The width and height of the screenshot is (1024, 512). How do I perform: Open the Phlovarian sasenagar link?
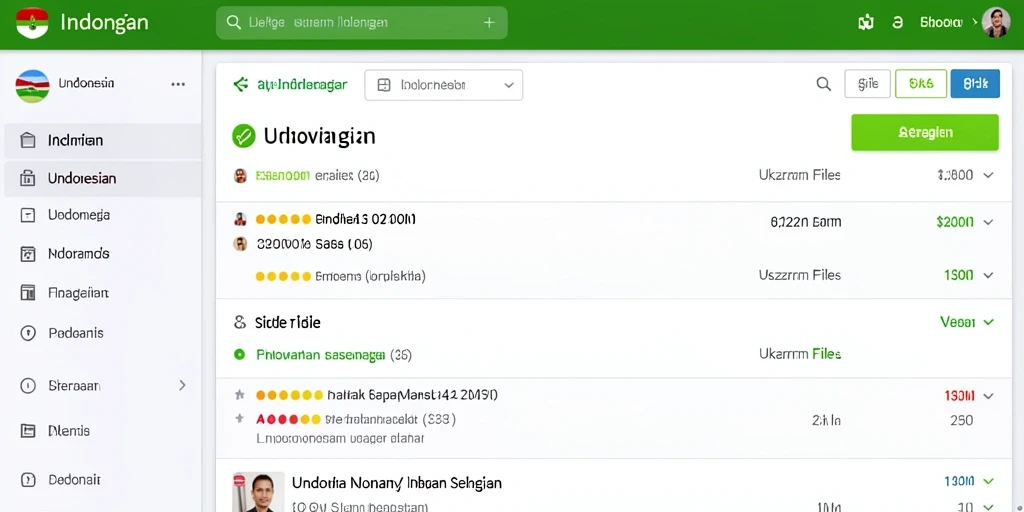pos(321,355)
